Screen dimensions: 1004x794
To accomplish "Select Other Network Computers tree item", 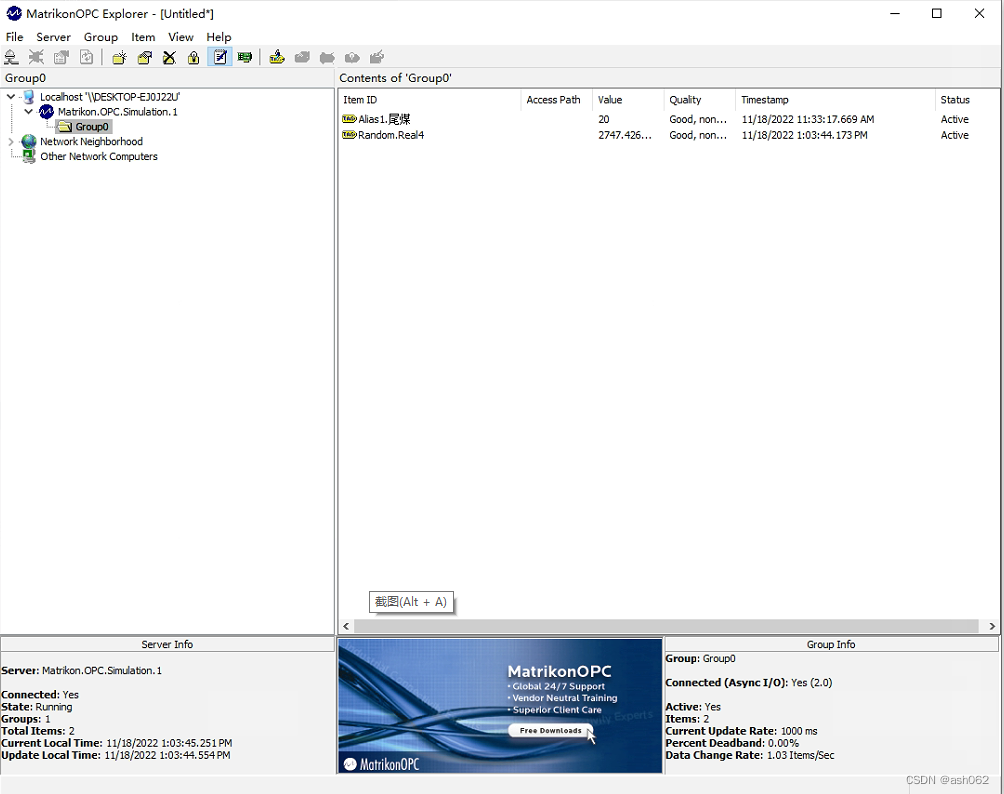I will pyautogui.click(x=99, y=156).
